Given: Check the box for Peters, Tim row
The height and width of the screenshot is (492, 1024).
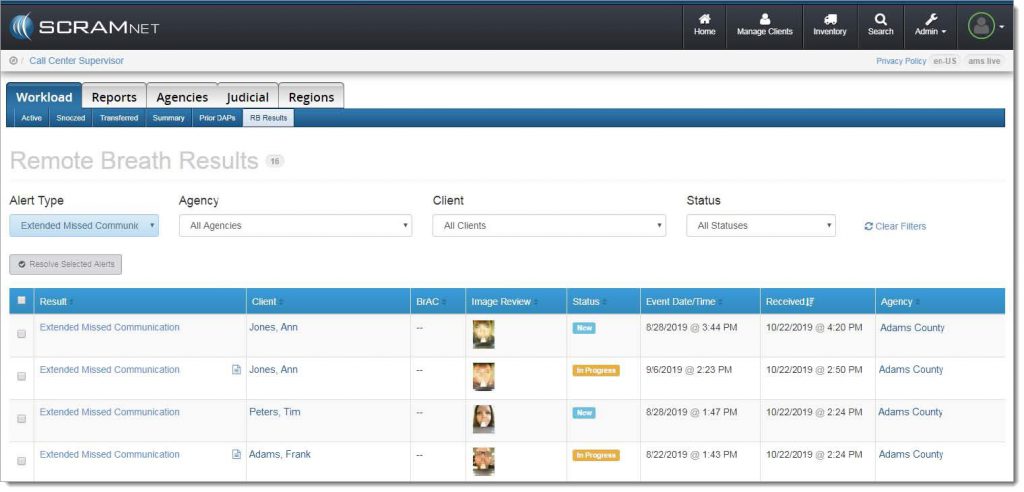Looking at the screenshot, I should click(22, 418).
